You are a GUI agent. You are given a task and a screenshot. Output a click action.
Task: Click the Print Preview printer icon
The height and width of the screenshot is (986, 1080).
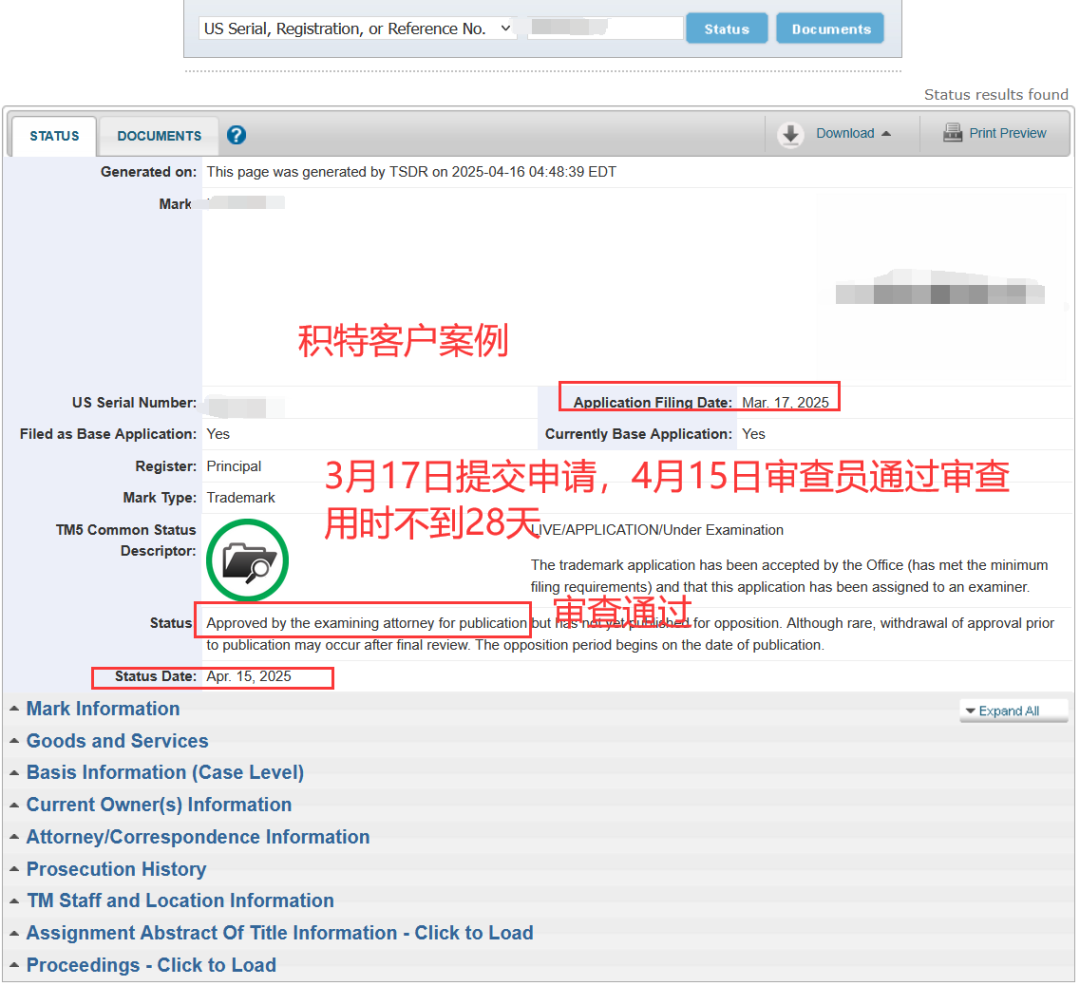(x=953, y=132)
